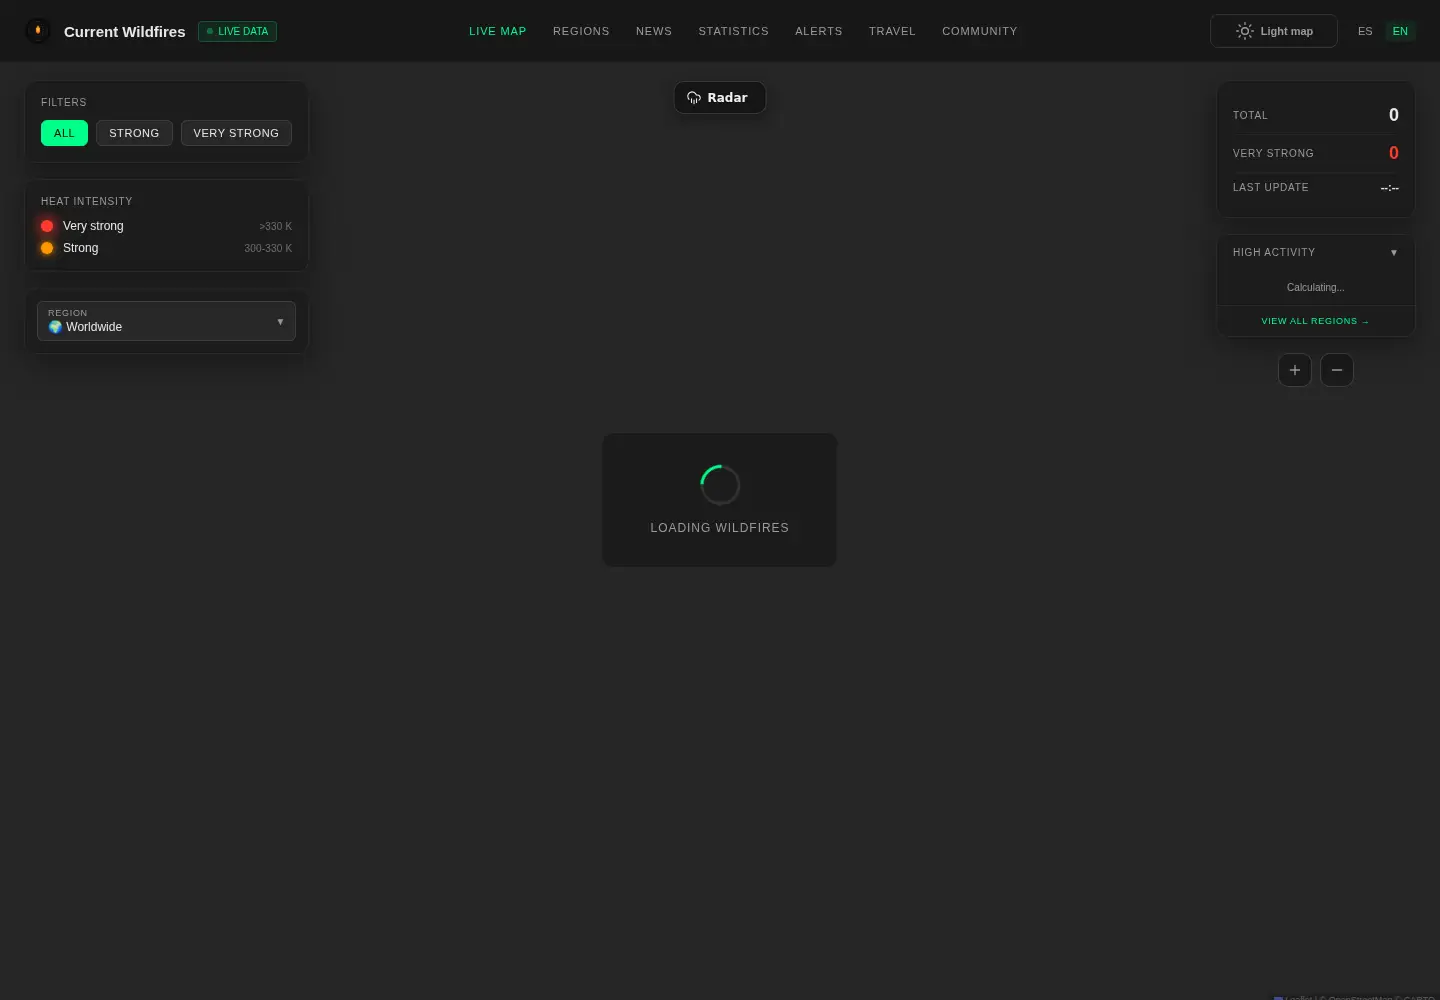Click the 300-330 K value
Viewport: 1440px width, 1000px height.
[268, 248]
